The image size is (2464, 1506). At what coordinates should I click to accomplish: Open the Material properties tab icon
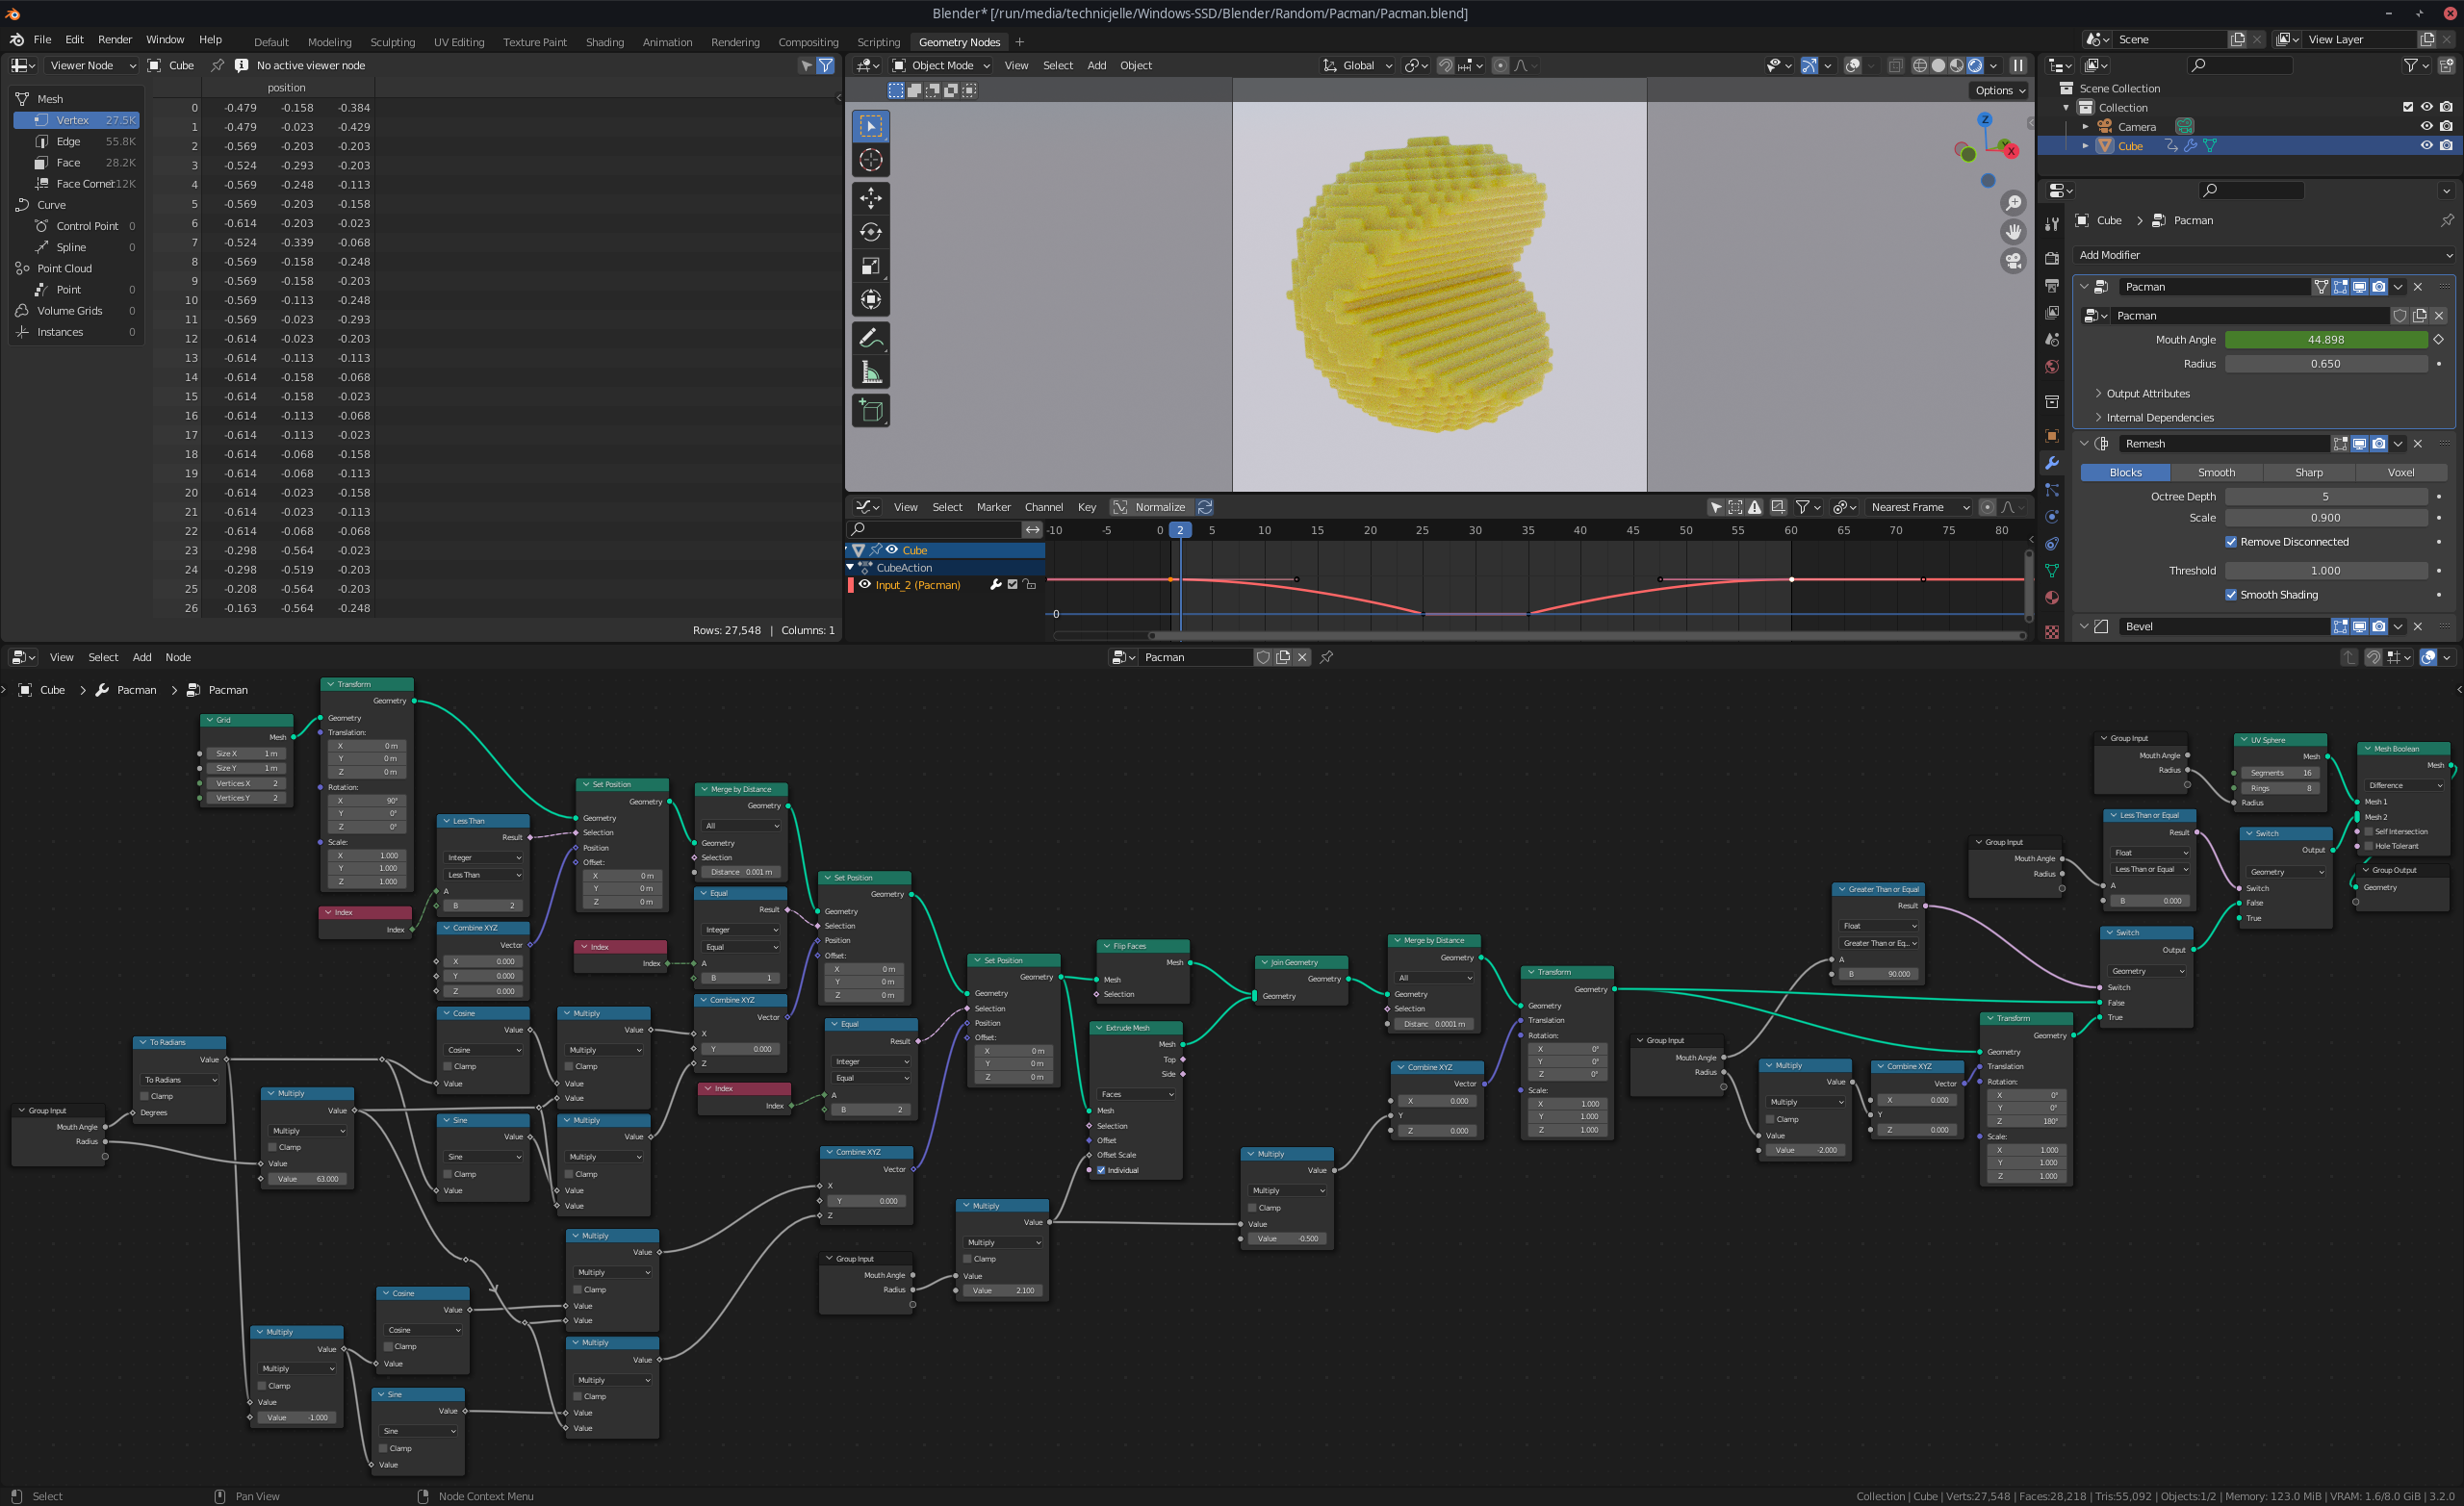(x=2051, y=598)
